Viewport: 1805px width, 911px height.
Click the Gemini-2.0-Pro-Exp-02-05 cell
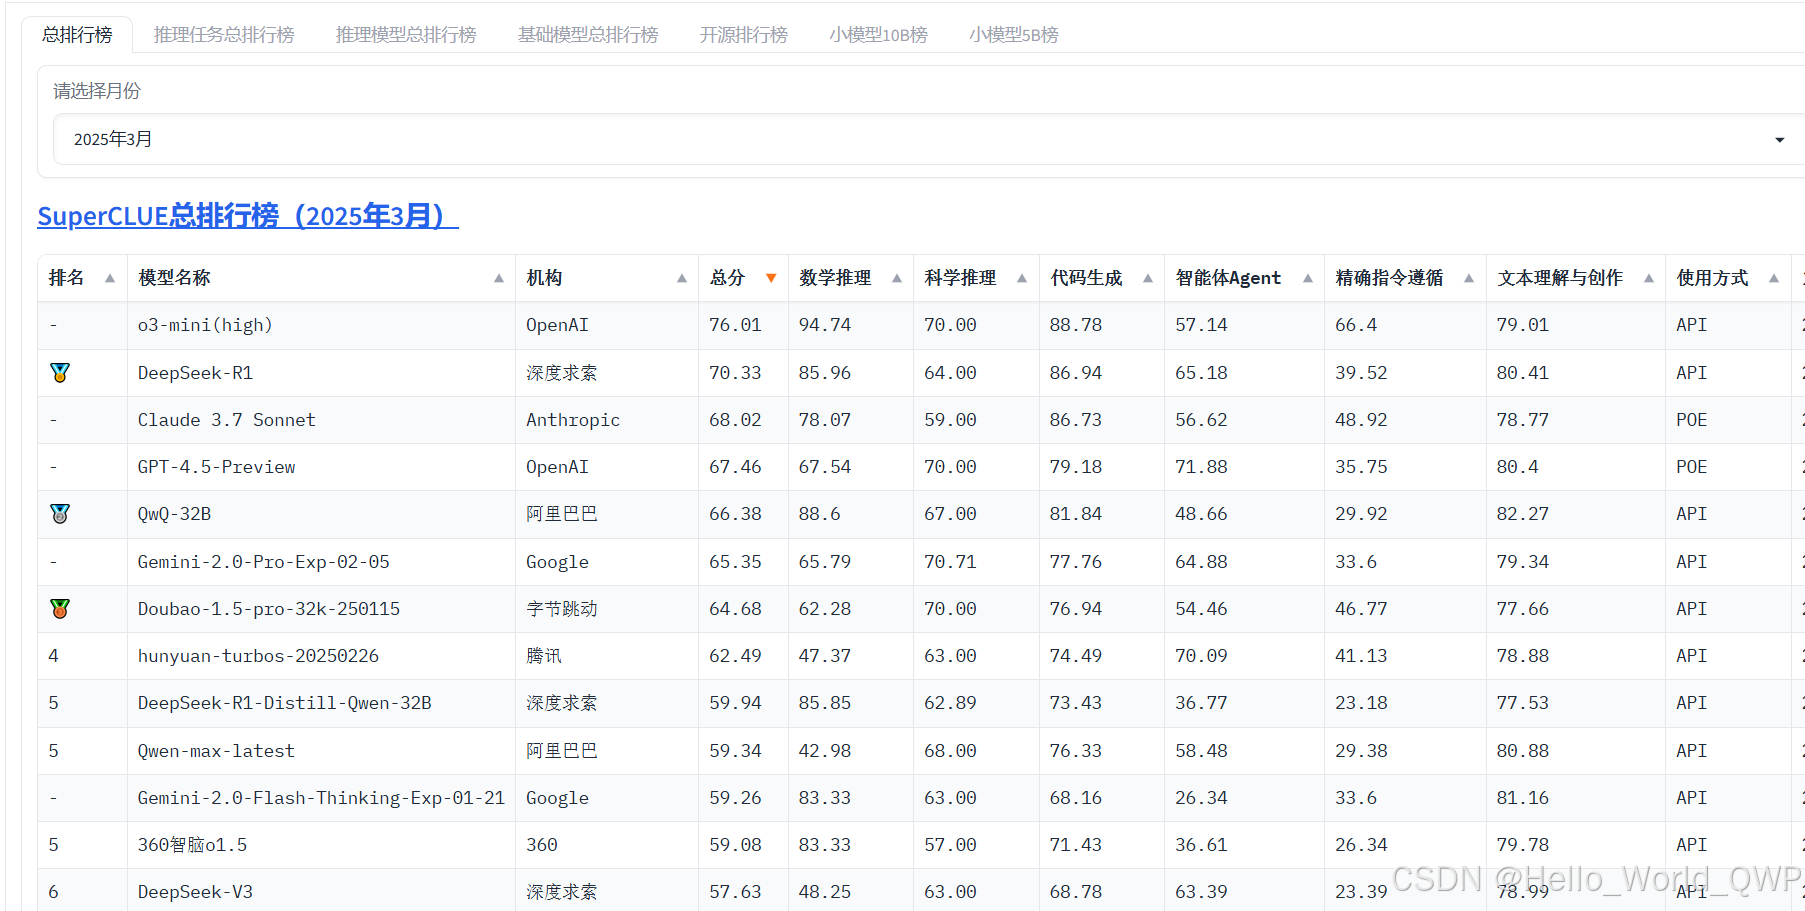click(x=321, y=562)
